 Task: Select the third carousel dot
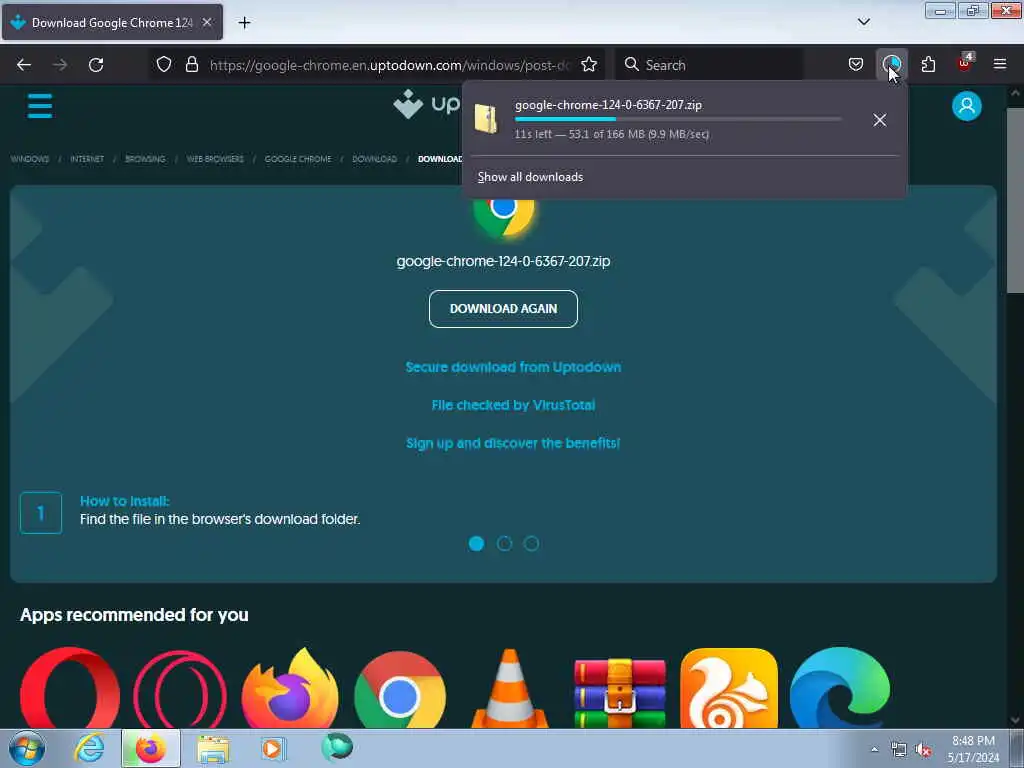(532, 543)
